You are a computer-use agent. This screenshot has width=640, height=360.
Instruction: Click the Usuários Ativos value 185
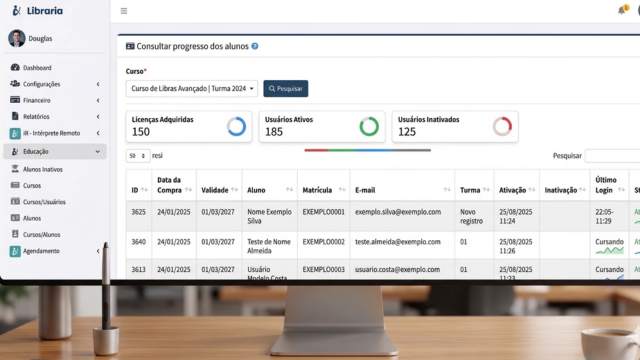[x=274, y=132]
